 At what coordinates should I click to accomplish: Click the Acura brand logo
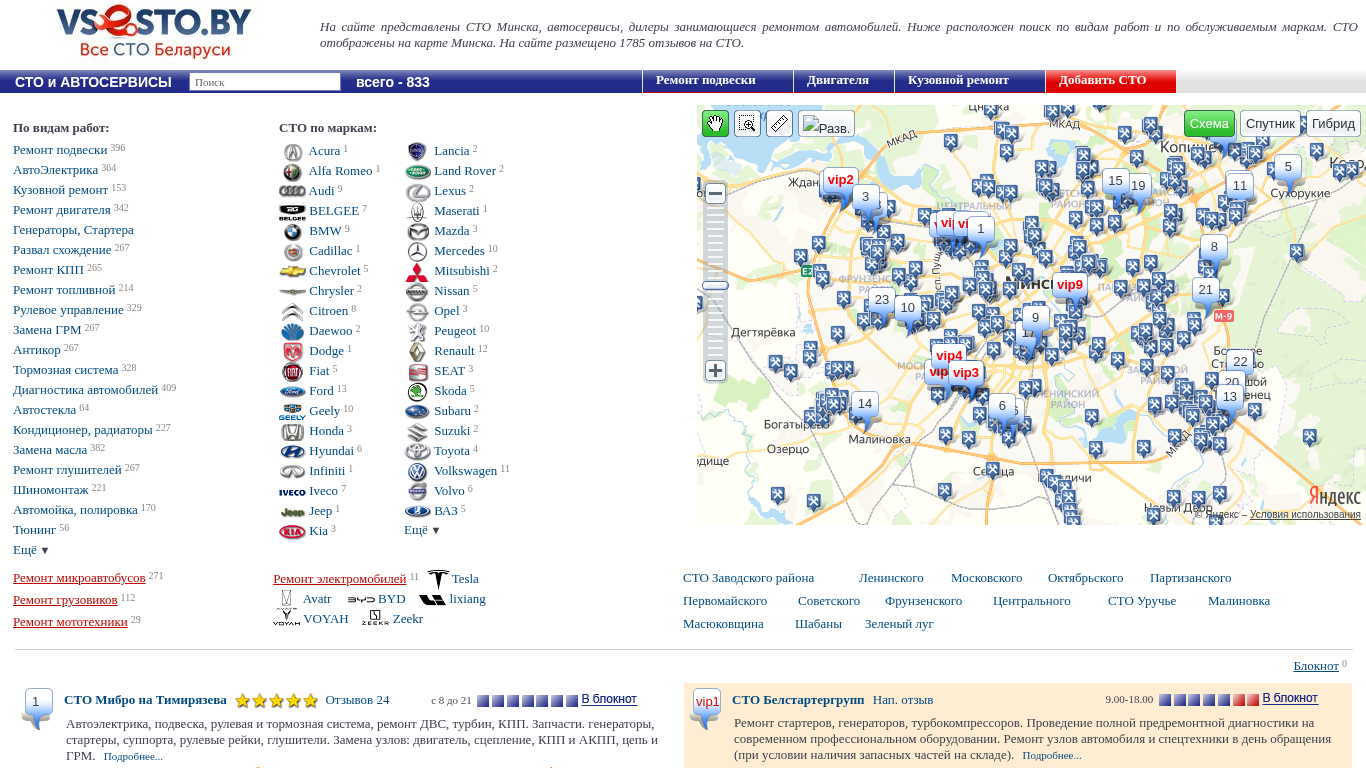point(292,152)
